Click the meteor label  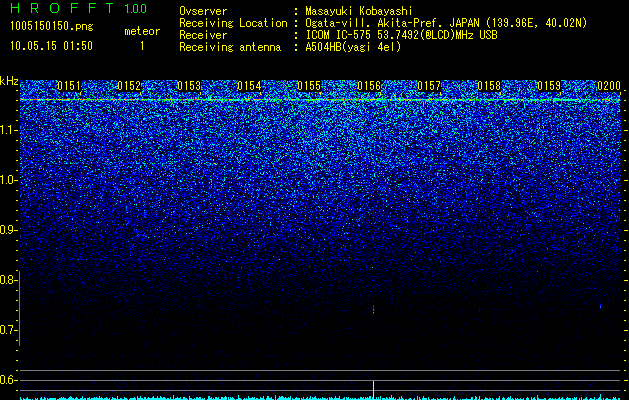coord(142,31)
